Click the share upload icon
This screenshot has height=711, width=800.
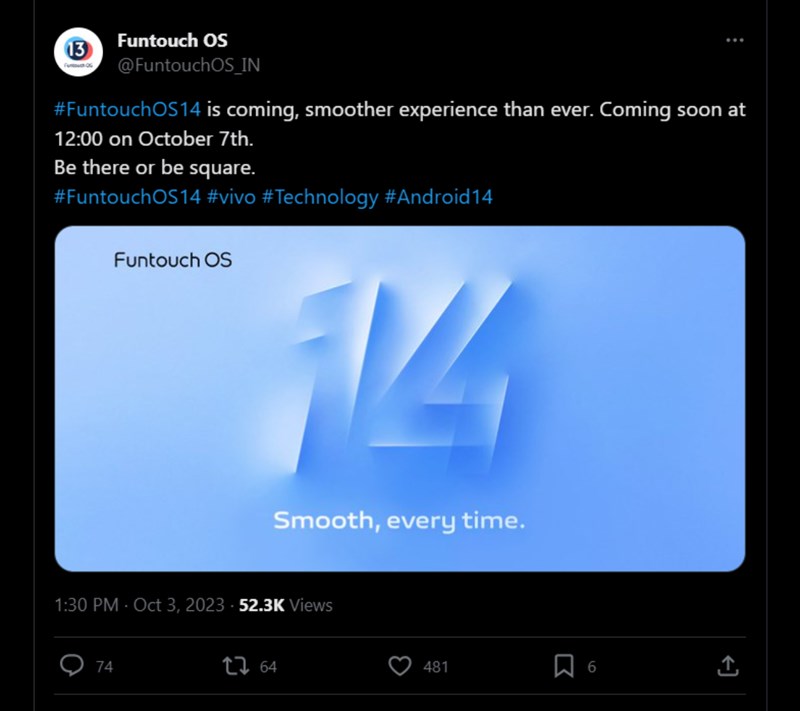coord(729,666)
